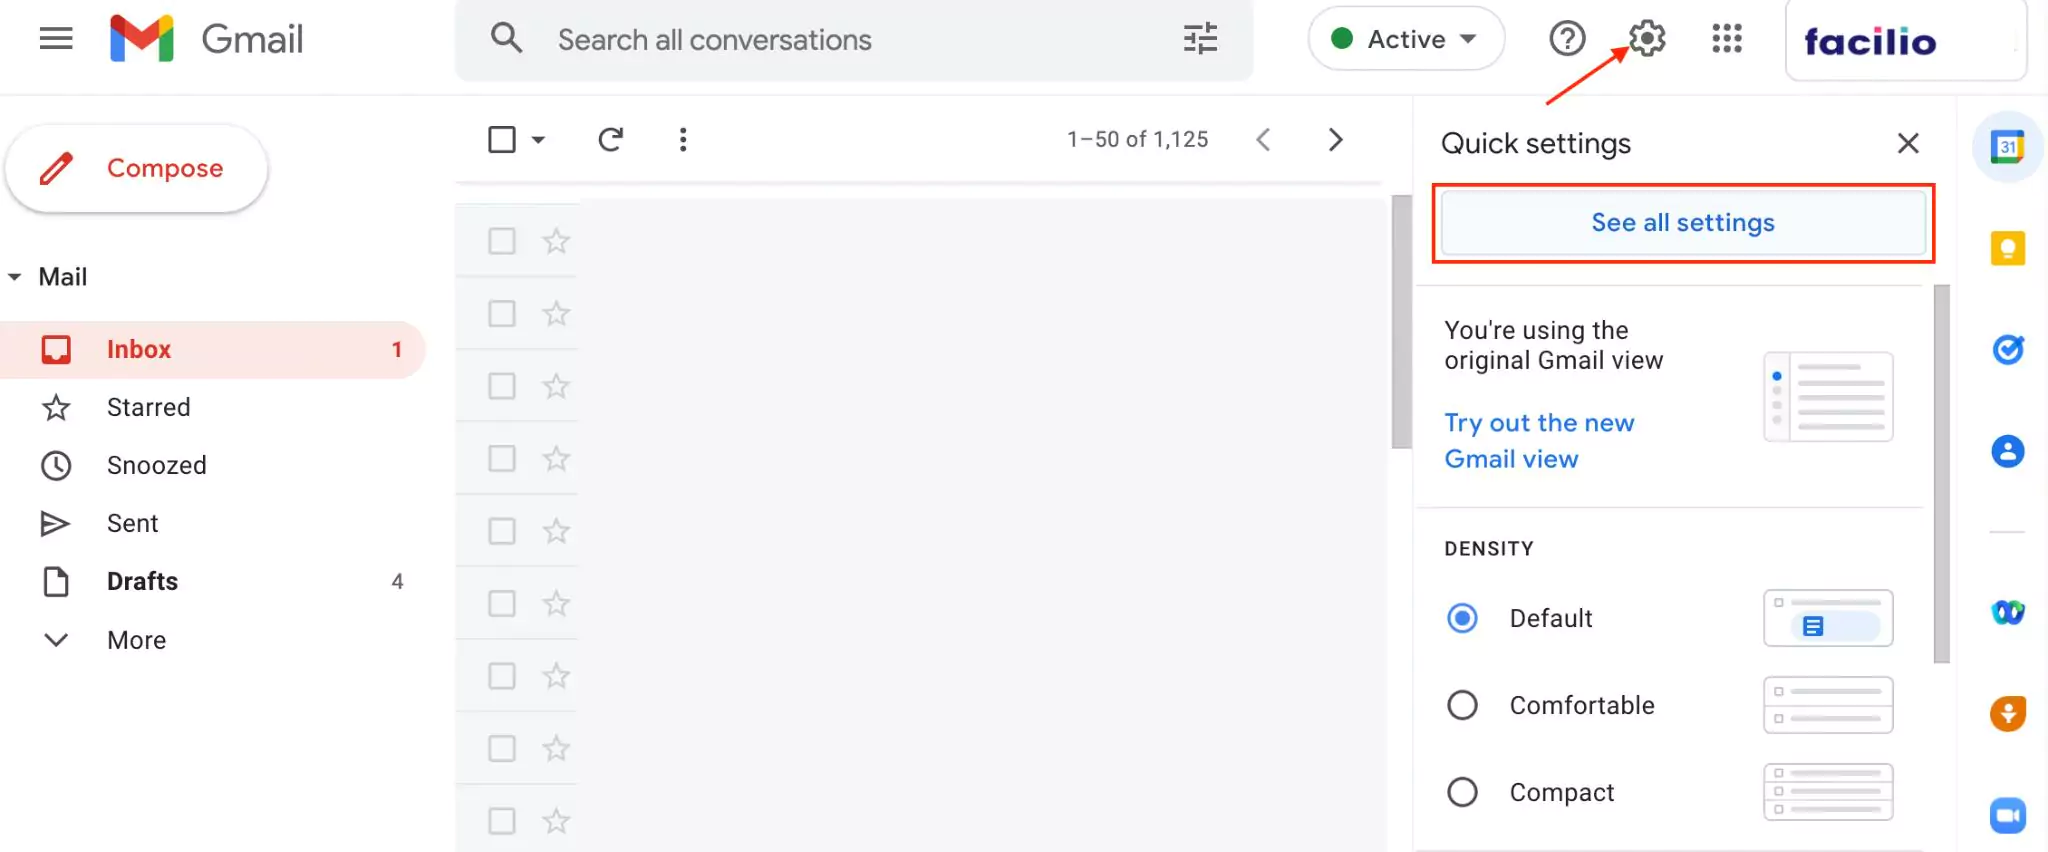Click Try out the new Gmail view
The height and width of the screenshot is (852, 2048).
[x=1539, y=441]
